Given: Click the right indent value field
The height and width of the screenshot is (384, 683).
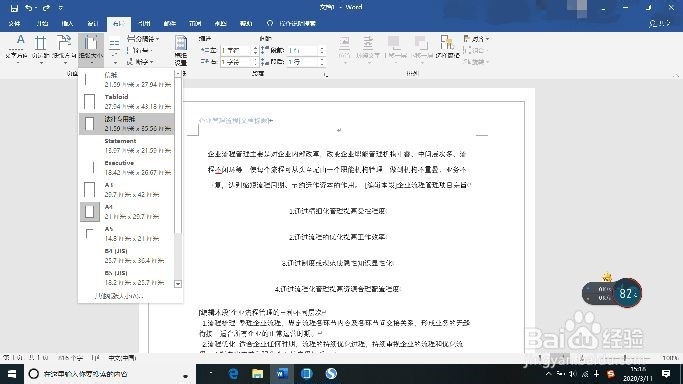Looking at the screenshot, I should pyautogui.click(x=236, y=62).
